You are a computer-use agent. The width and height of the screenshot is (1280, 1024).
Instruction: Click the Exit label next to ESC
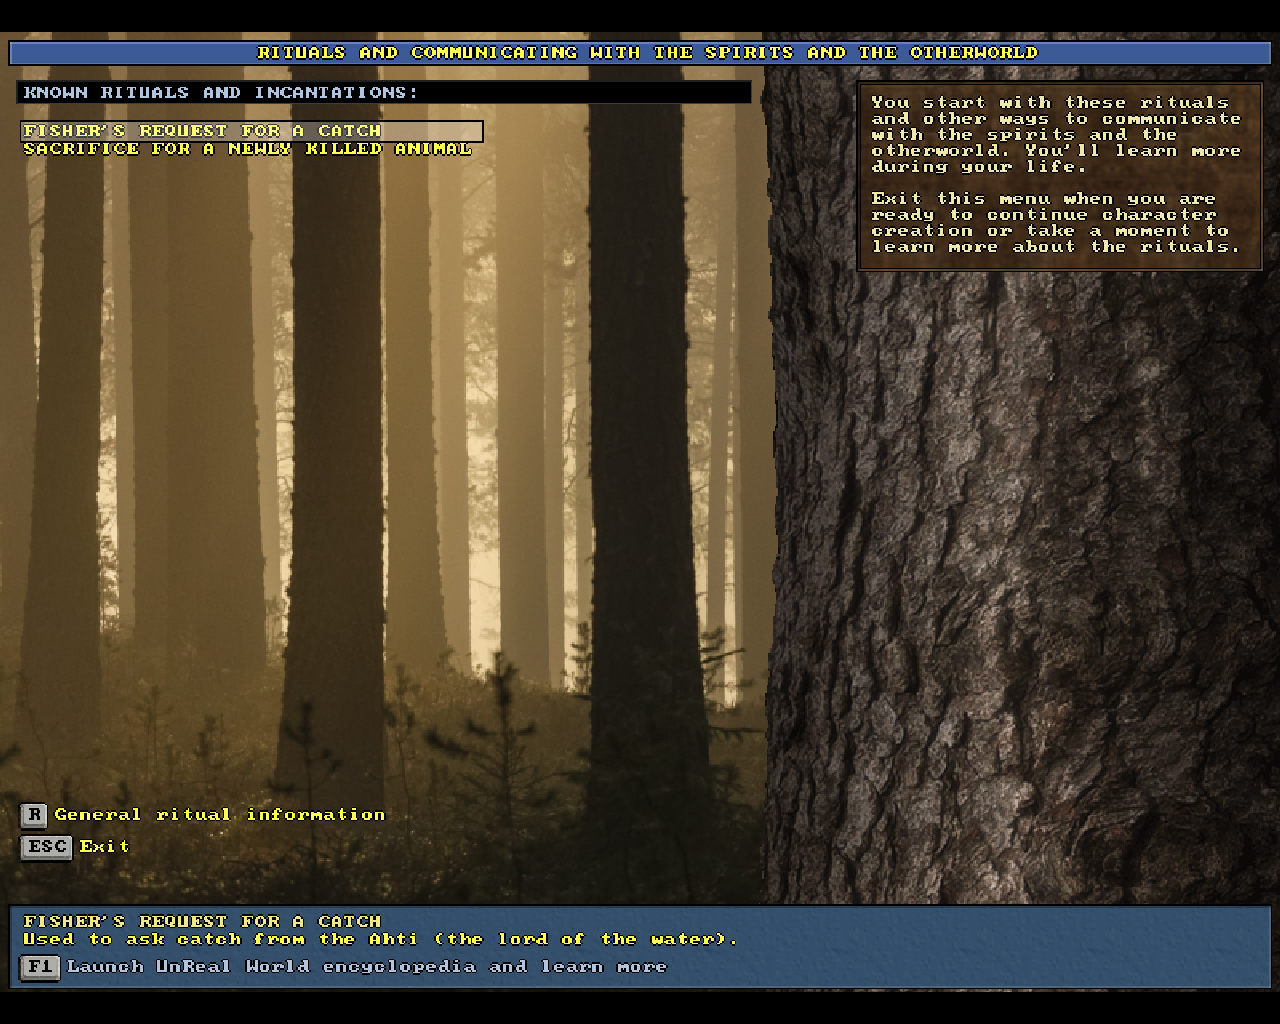(x=105, y=847)
